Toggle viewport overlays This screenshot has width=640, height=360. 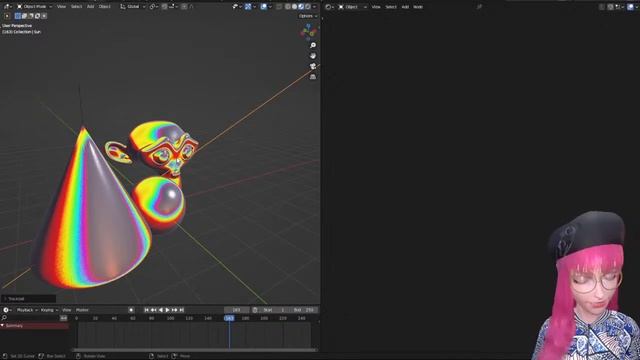[264, 7]
